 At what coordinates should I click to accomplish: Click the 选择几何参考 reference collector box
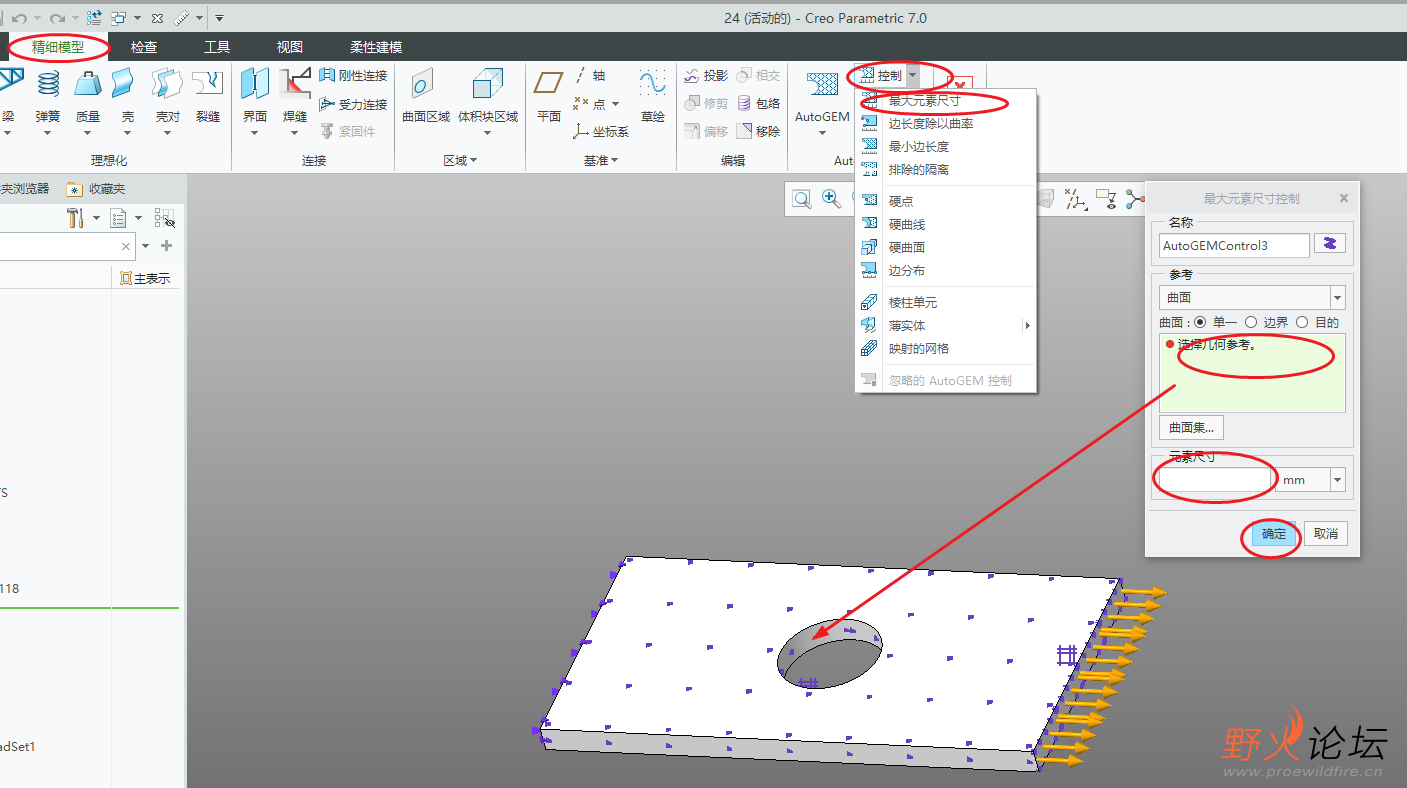coord(1252,373)
